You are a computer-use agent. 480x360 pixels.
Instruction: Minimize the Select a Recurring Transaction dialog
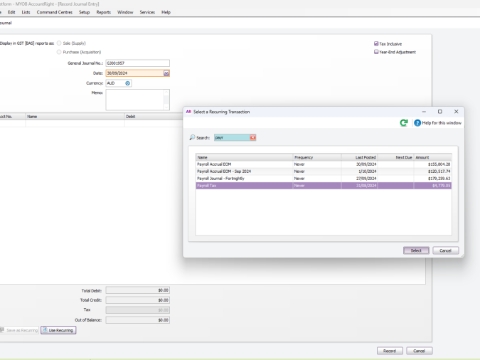pos(424,112)
